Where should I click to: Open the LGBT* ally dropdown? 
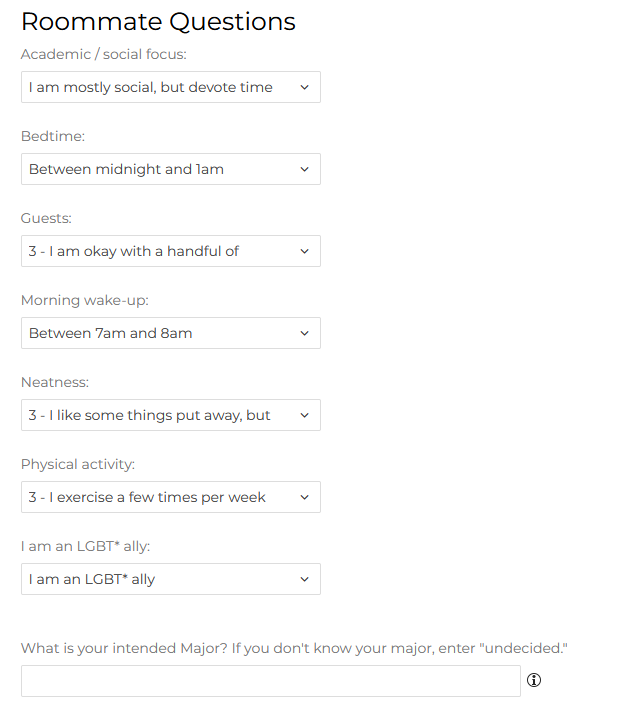[x=170, y=579]
